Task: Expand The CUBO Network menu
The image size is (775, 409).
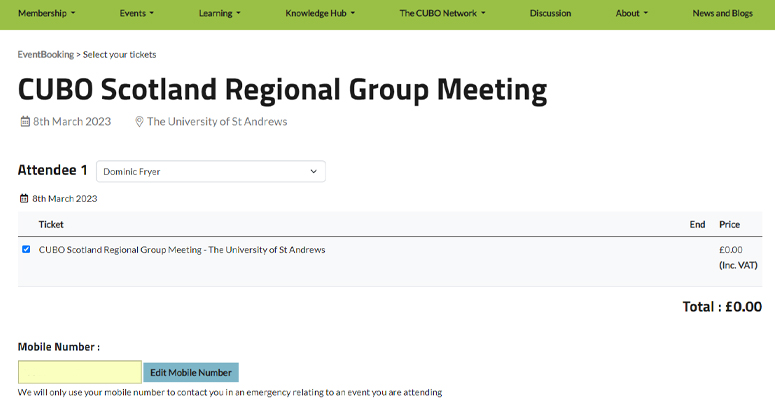Action: coord(442,13)
